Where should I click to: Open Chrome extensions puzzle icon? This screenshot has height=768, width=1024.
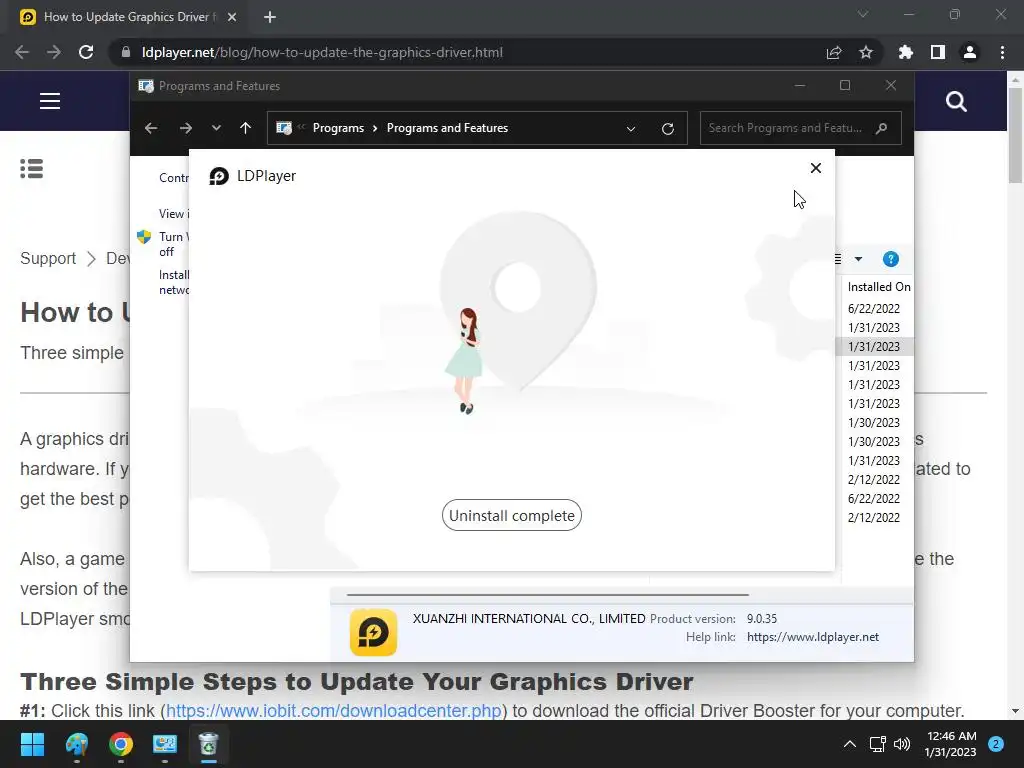click(906, 52)
